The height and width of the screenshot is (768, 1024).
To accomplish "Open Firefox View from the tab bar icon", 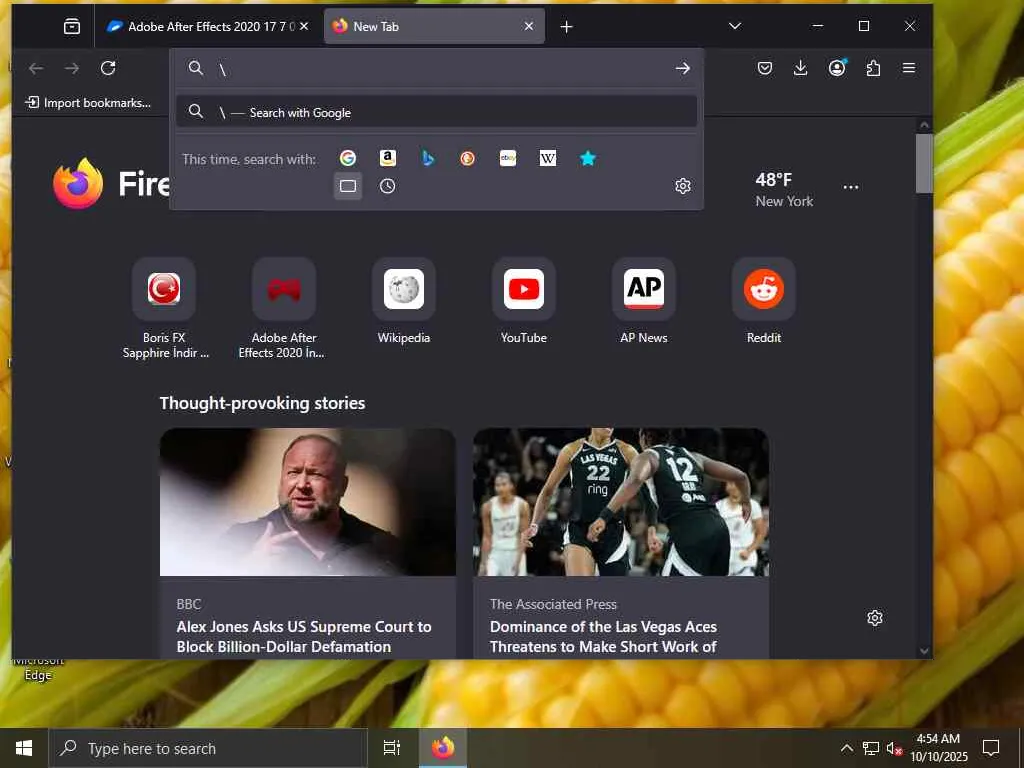I will (x=72, y=26).
